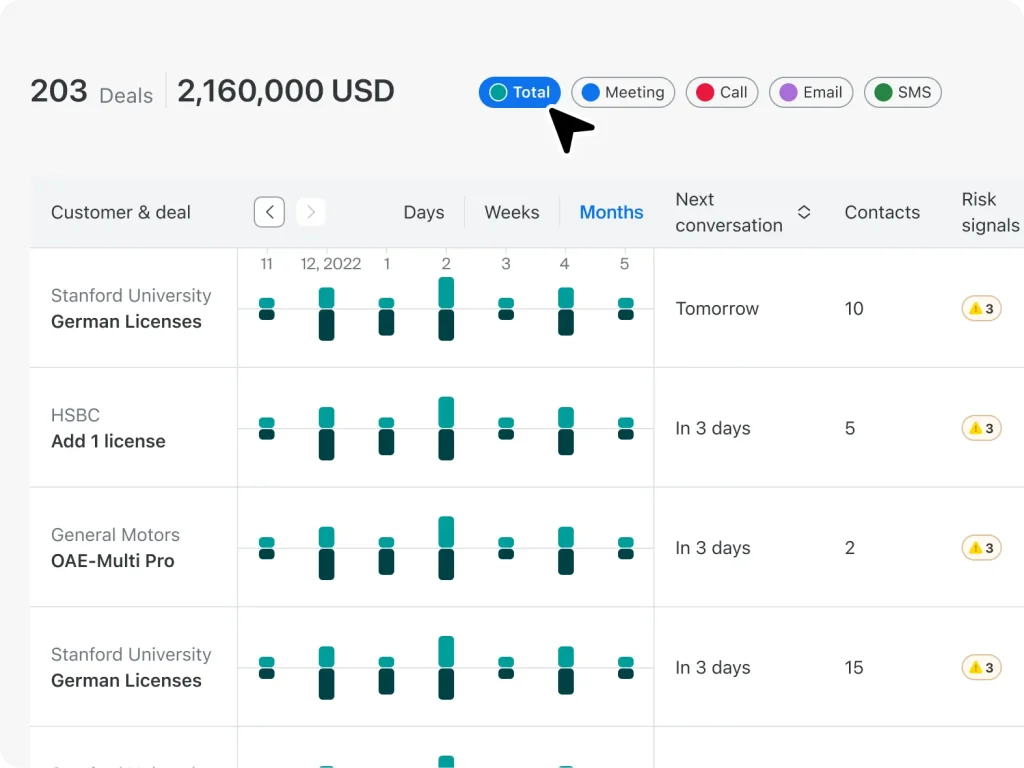Click month 2 activity bar in HSBC row
This screenshot has width=1024, height=768.
coord(446,428)
